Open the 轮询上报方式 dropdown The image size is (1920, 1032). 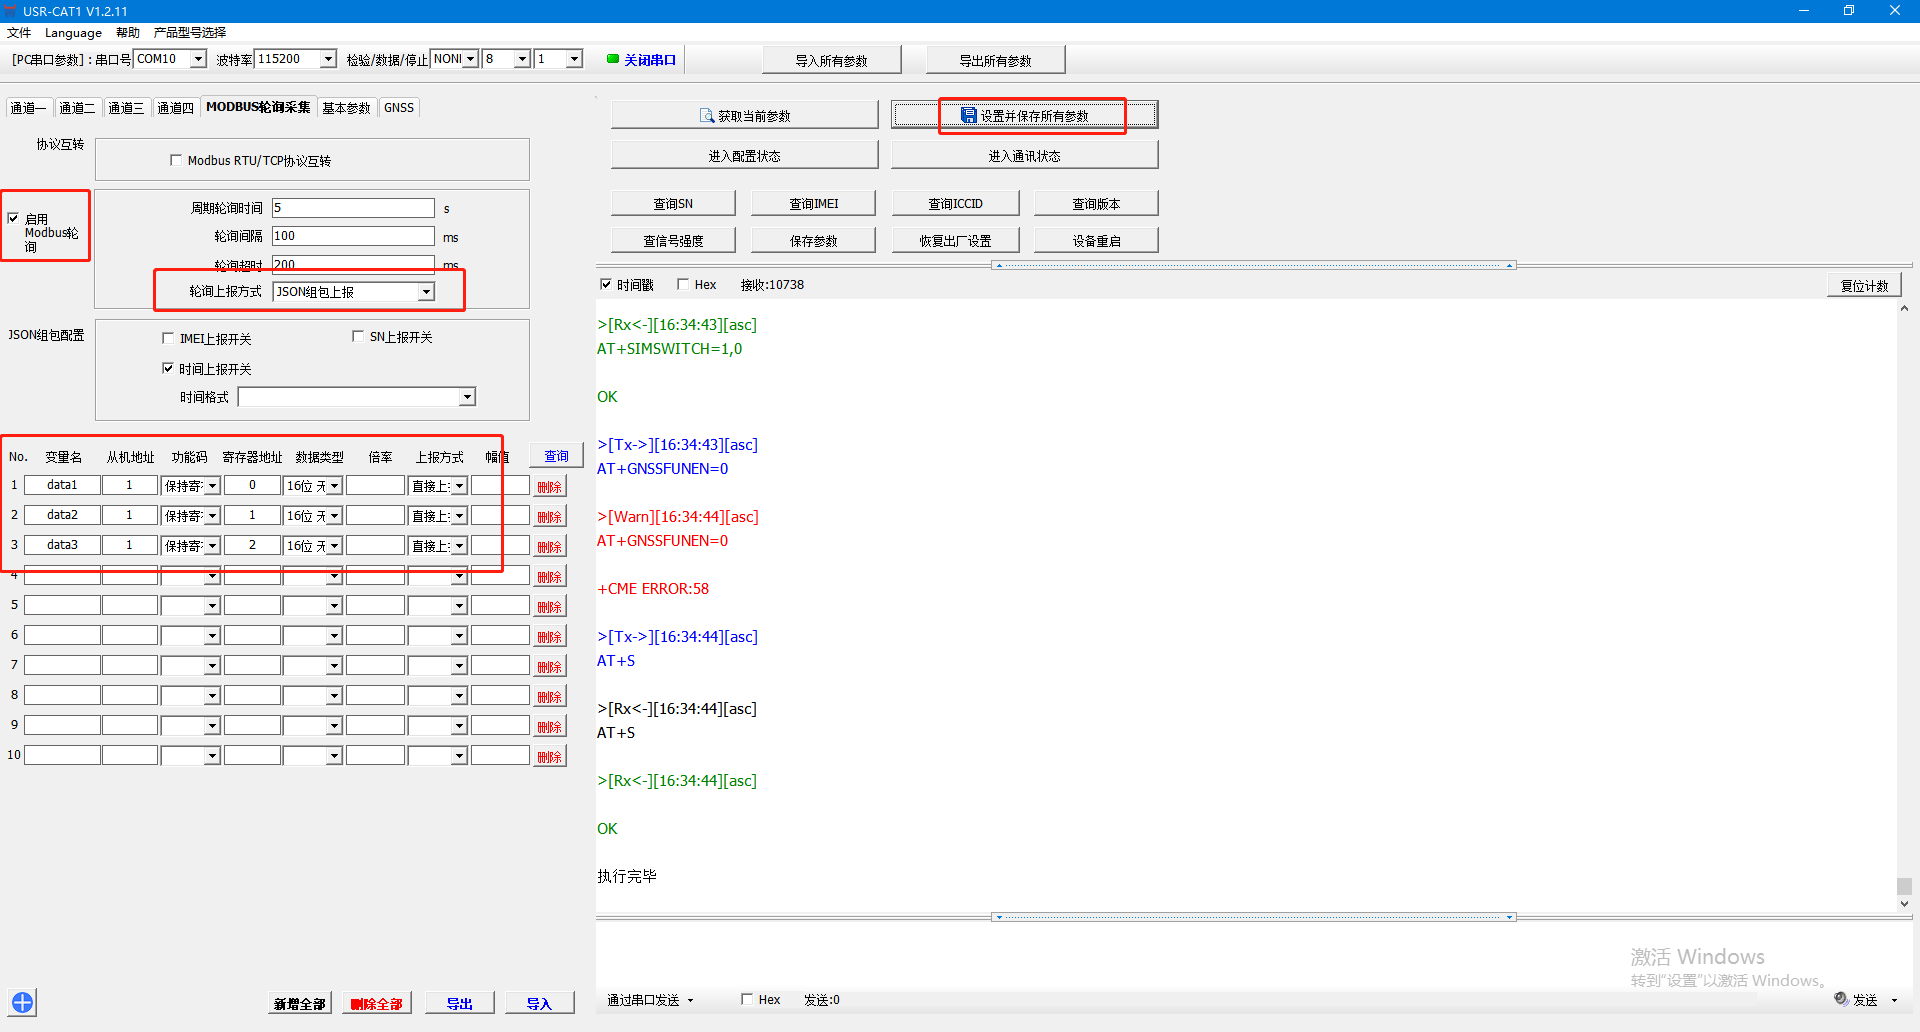pos(426,292)
